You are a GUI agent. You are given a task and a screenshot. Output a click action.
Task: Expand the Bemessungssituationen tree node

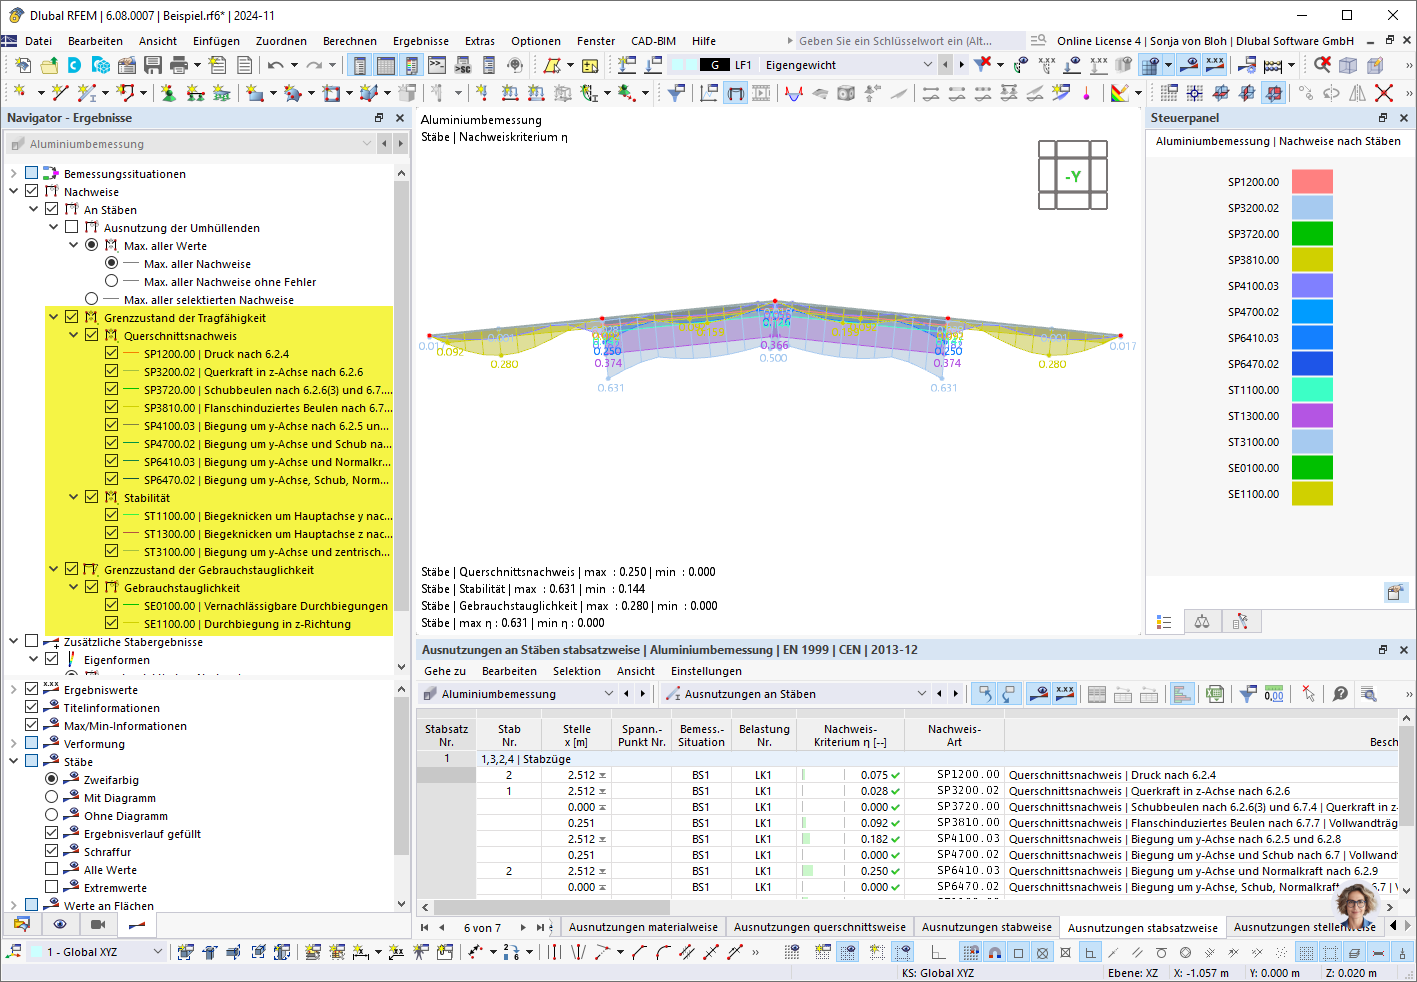(x=13, y=174)
